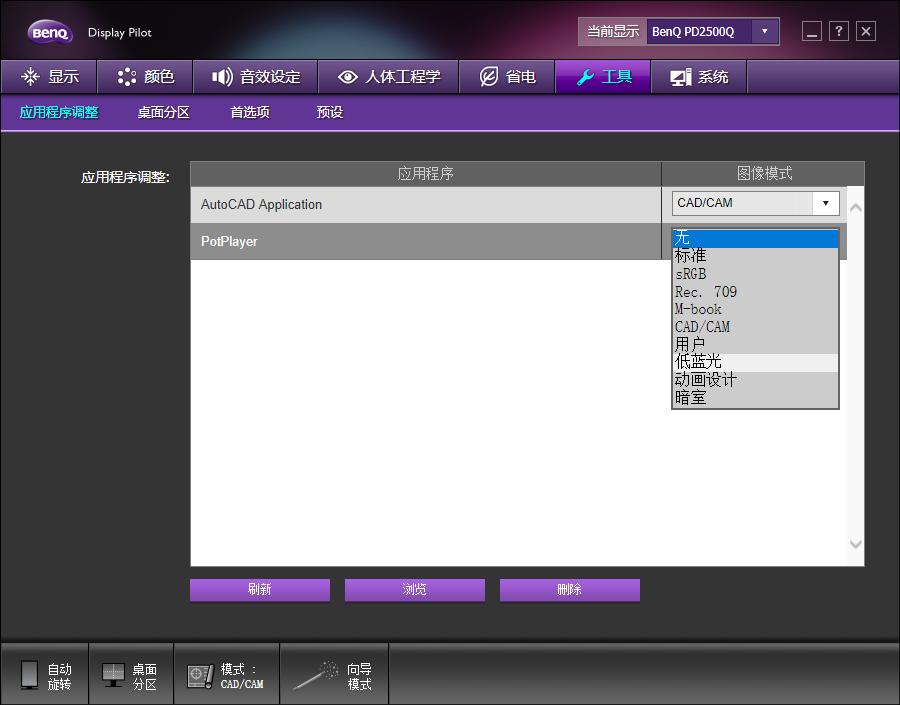Screen dimensions: 900x705
Task: Select the AutoCAD Application row
Action: [426, 204]
